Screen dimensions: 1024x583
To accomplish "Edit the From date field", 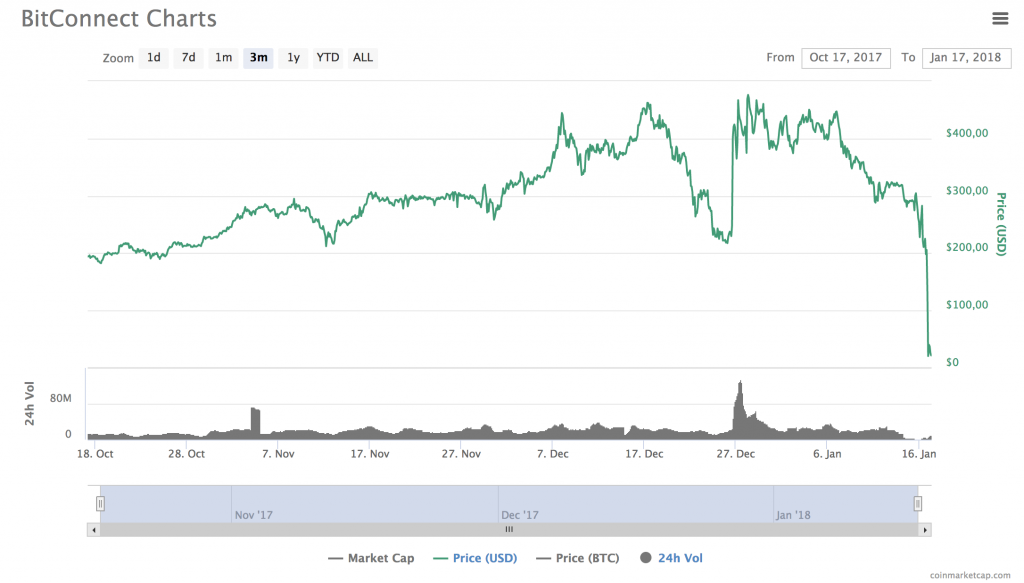I will tap(846, 57).
